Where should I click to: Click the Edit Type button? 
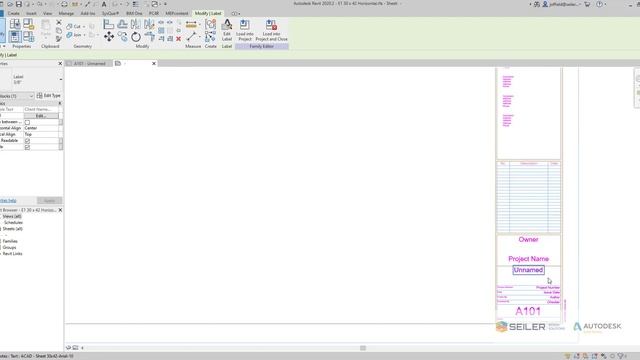click(x=49, y=96)
